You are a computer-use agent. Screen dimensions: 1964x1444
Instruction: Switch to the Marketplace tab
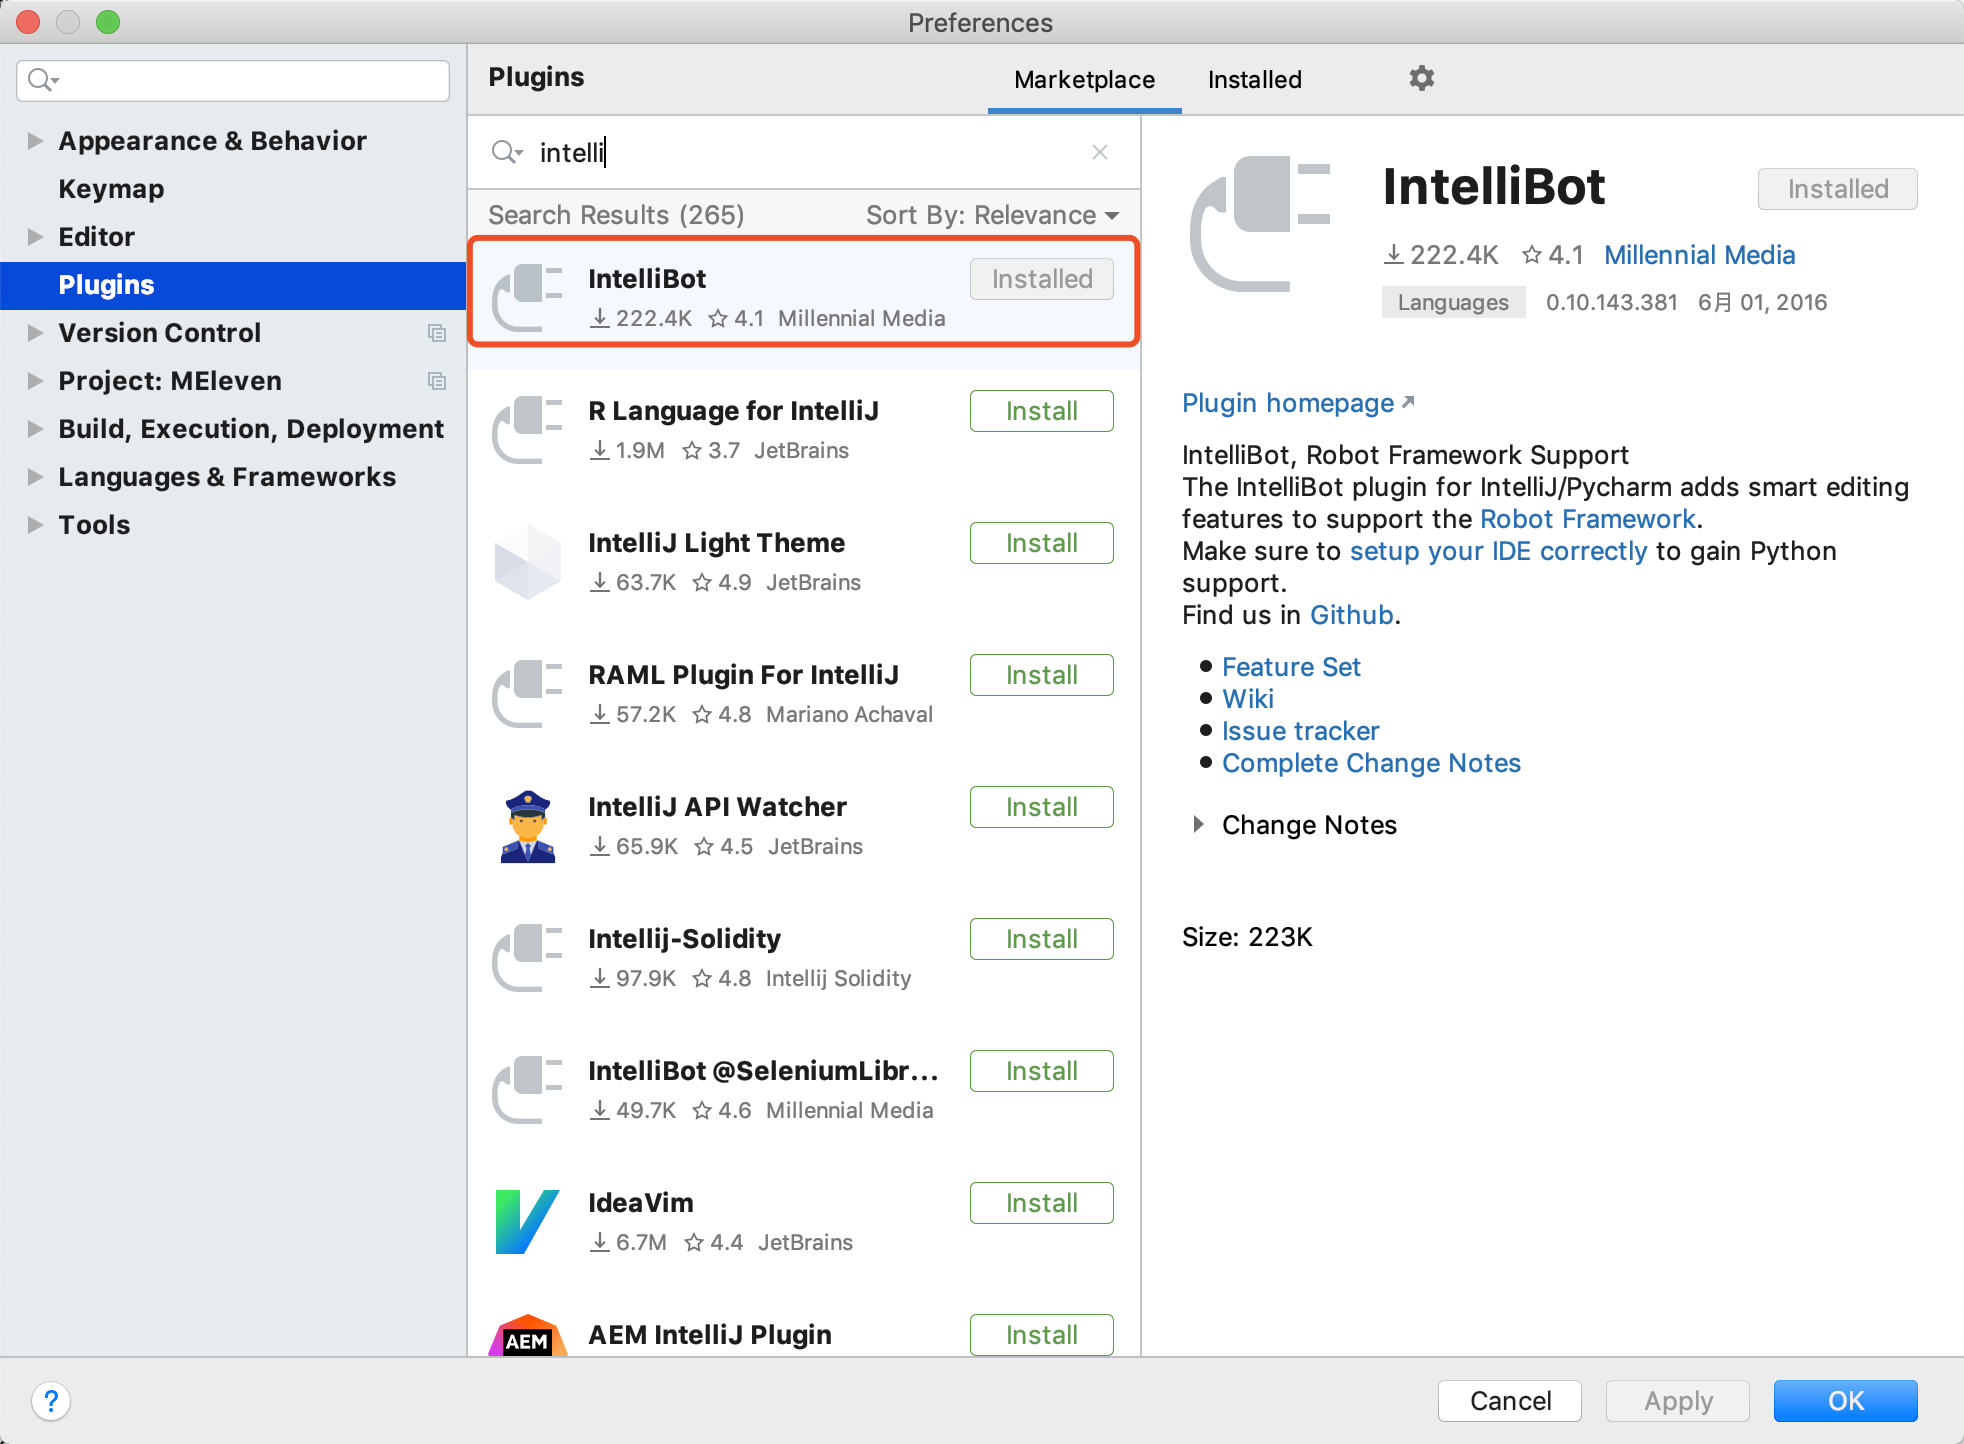(1084, 80)
